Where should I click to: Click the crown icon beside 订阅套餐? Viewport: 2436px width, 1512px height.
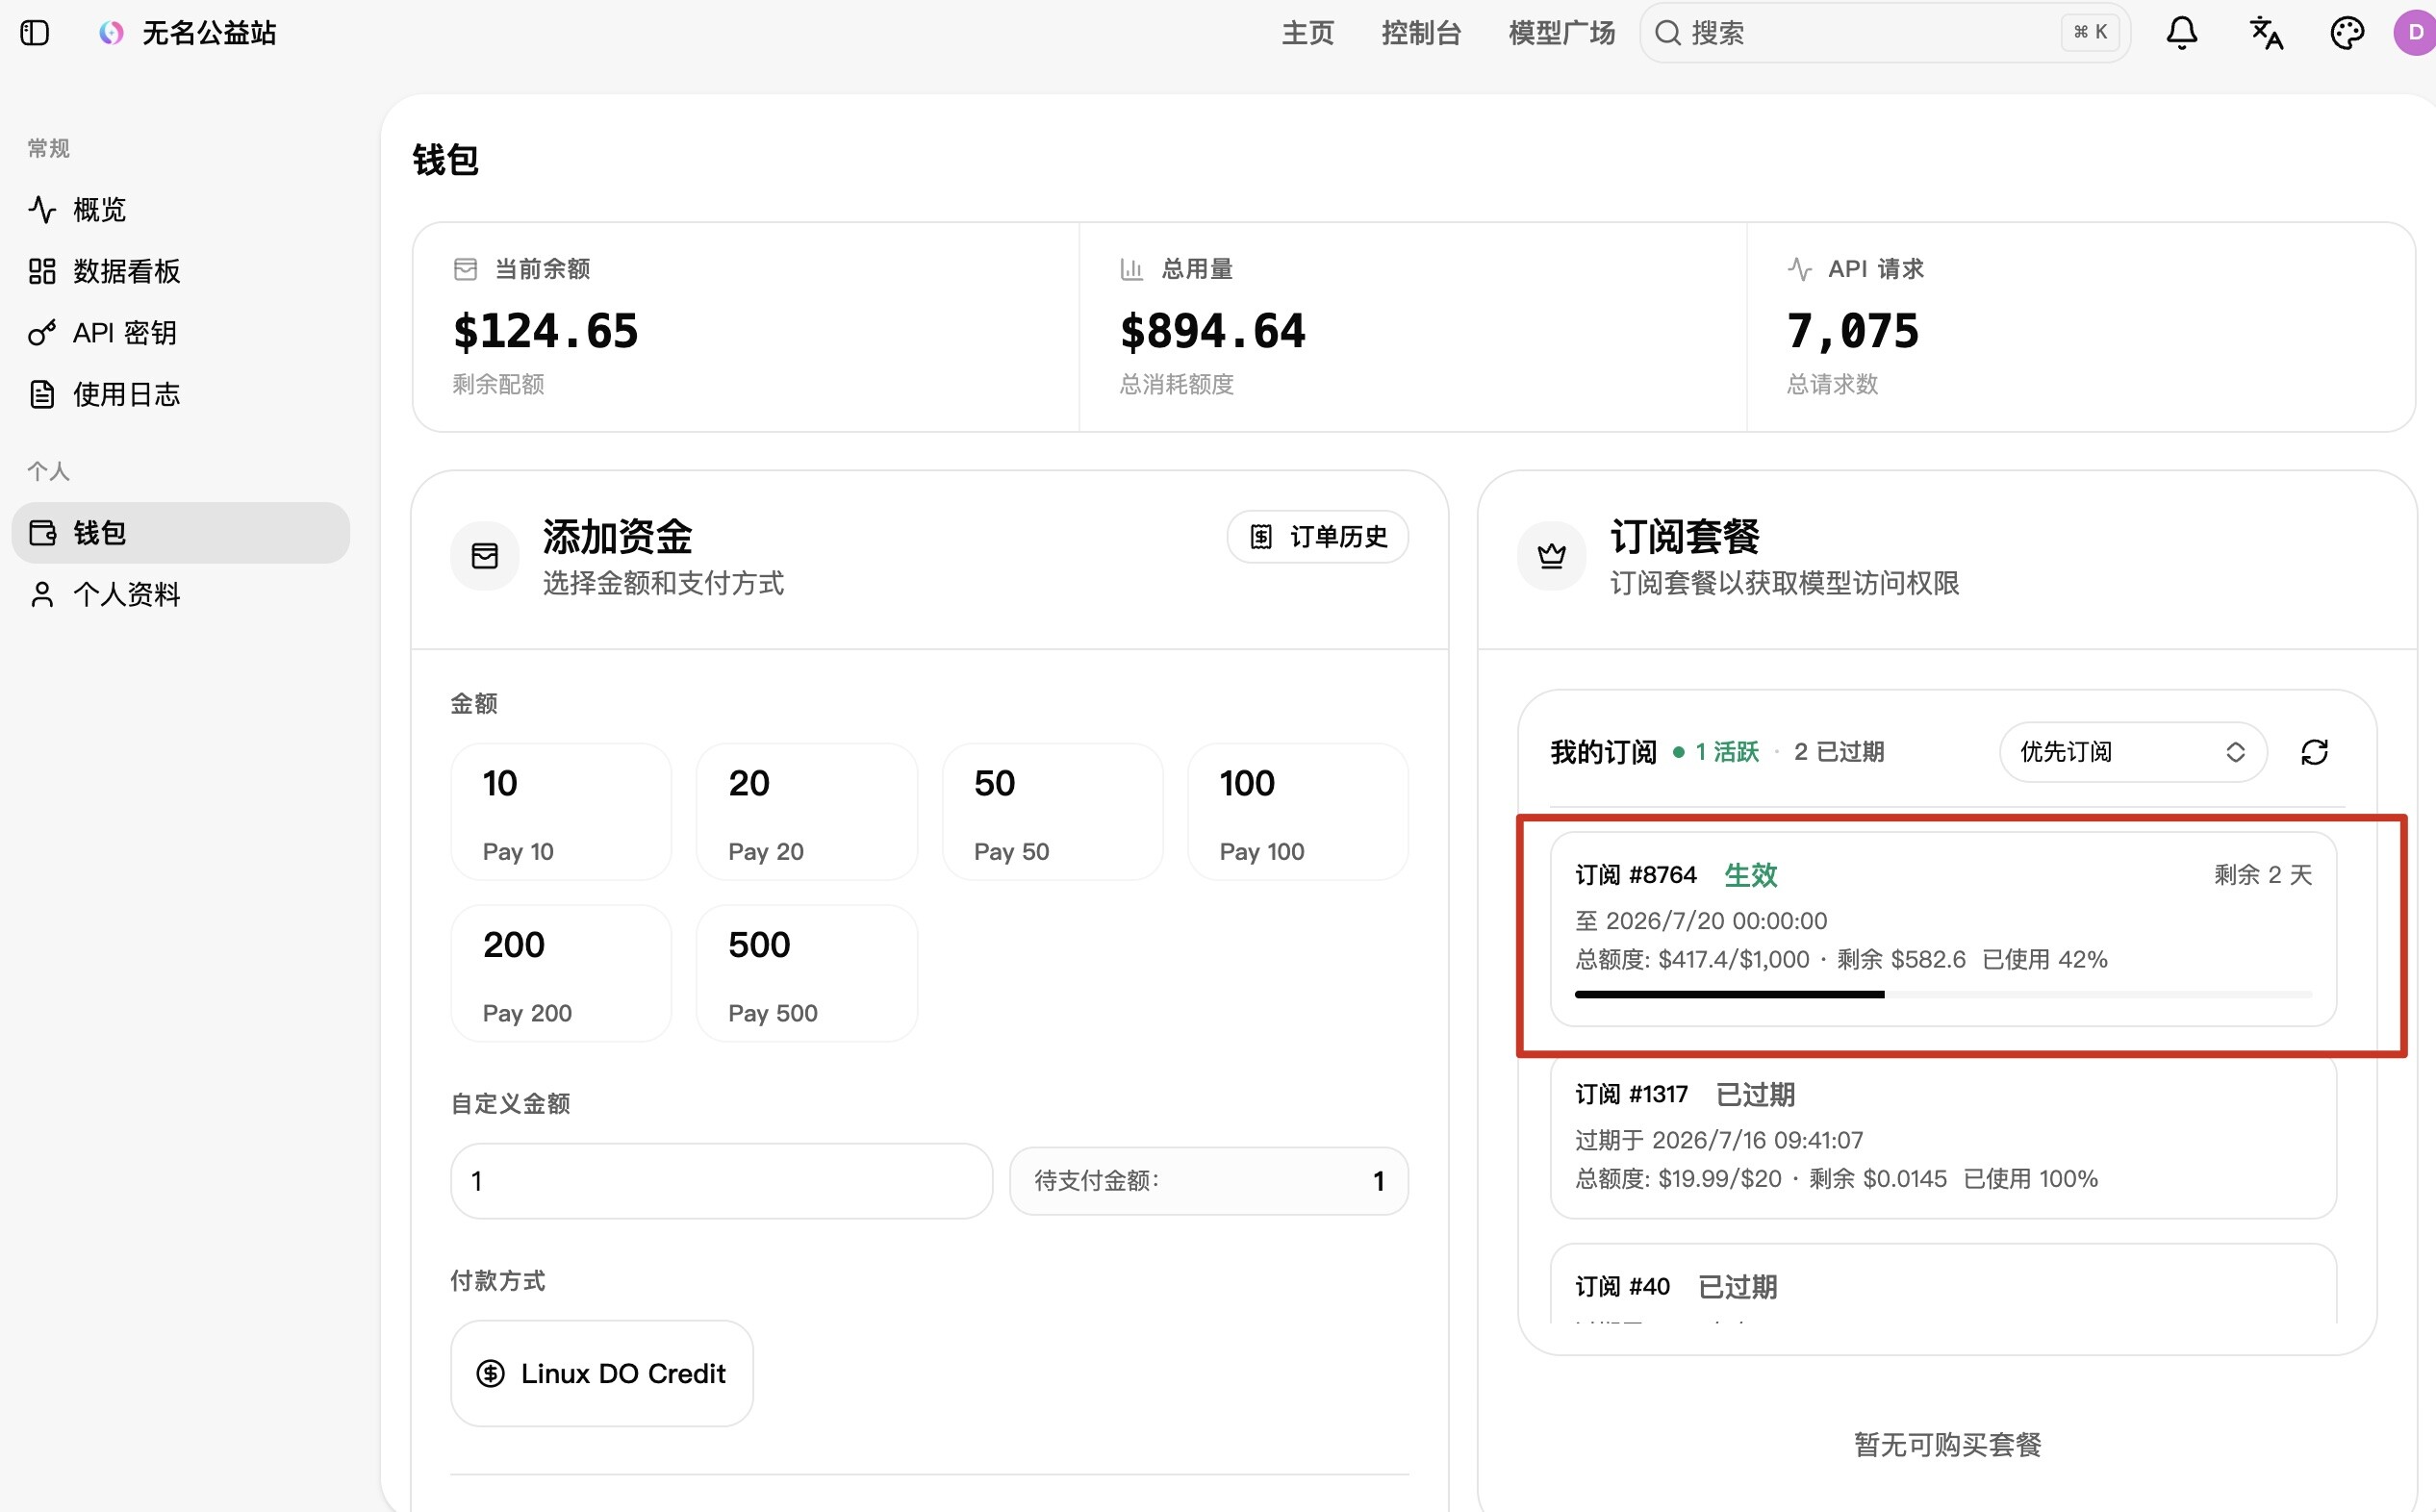[x=1551, y=556]
